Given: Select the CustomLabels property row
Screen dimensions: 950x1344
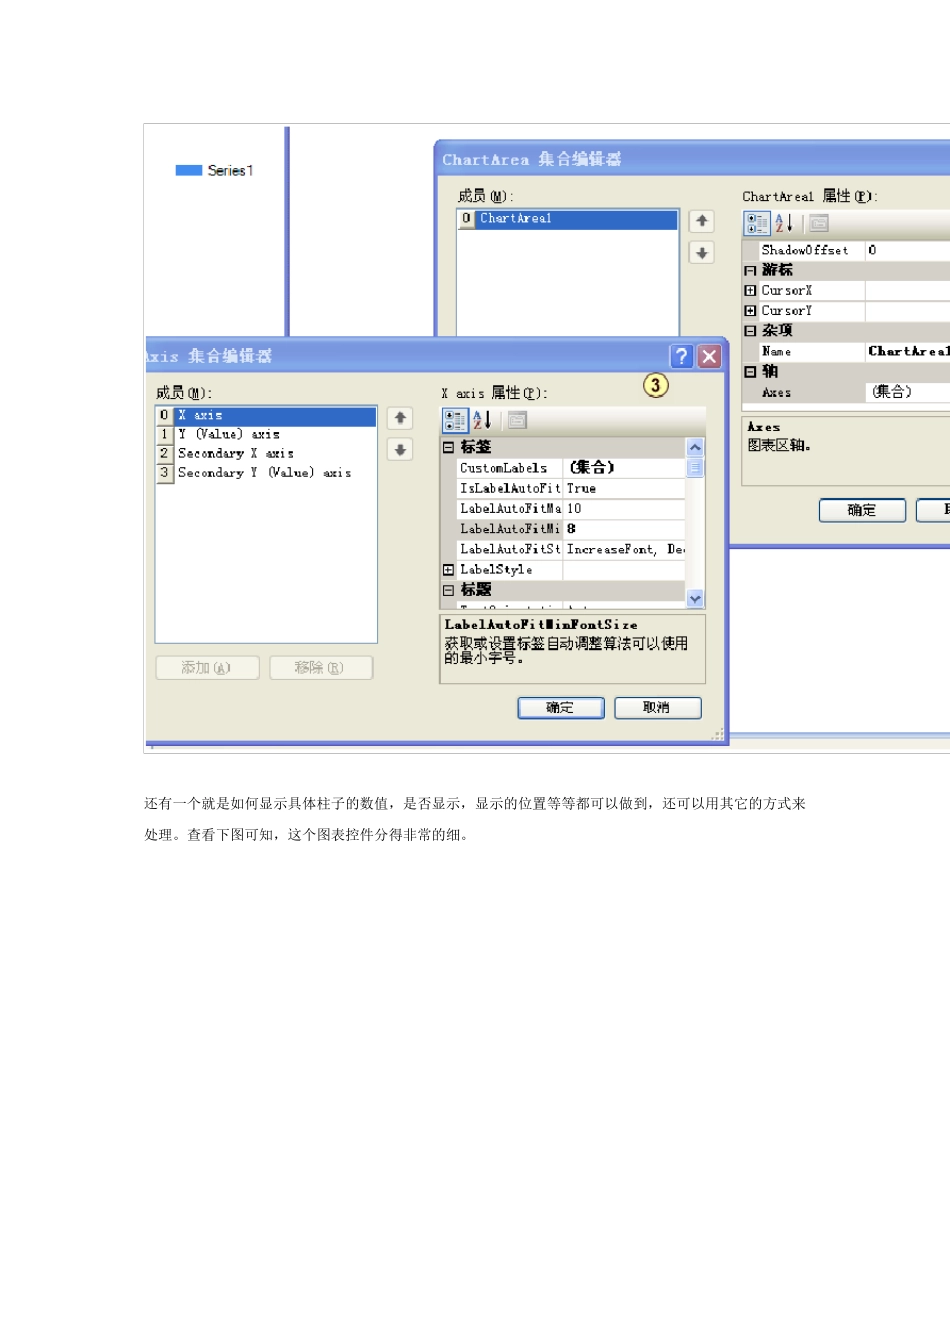Looking at the screenshot, I should tap(571, 468).
